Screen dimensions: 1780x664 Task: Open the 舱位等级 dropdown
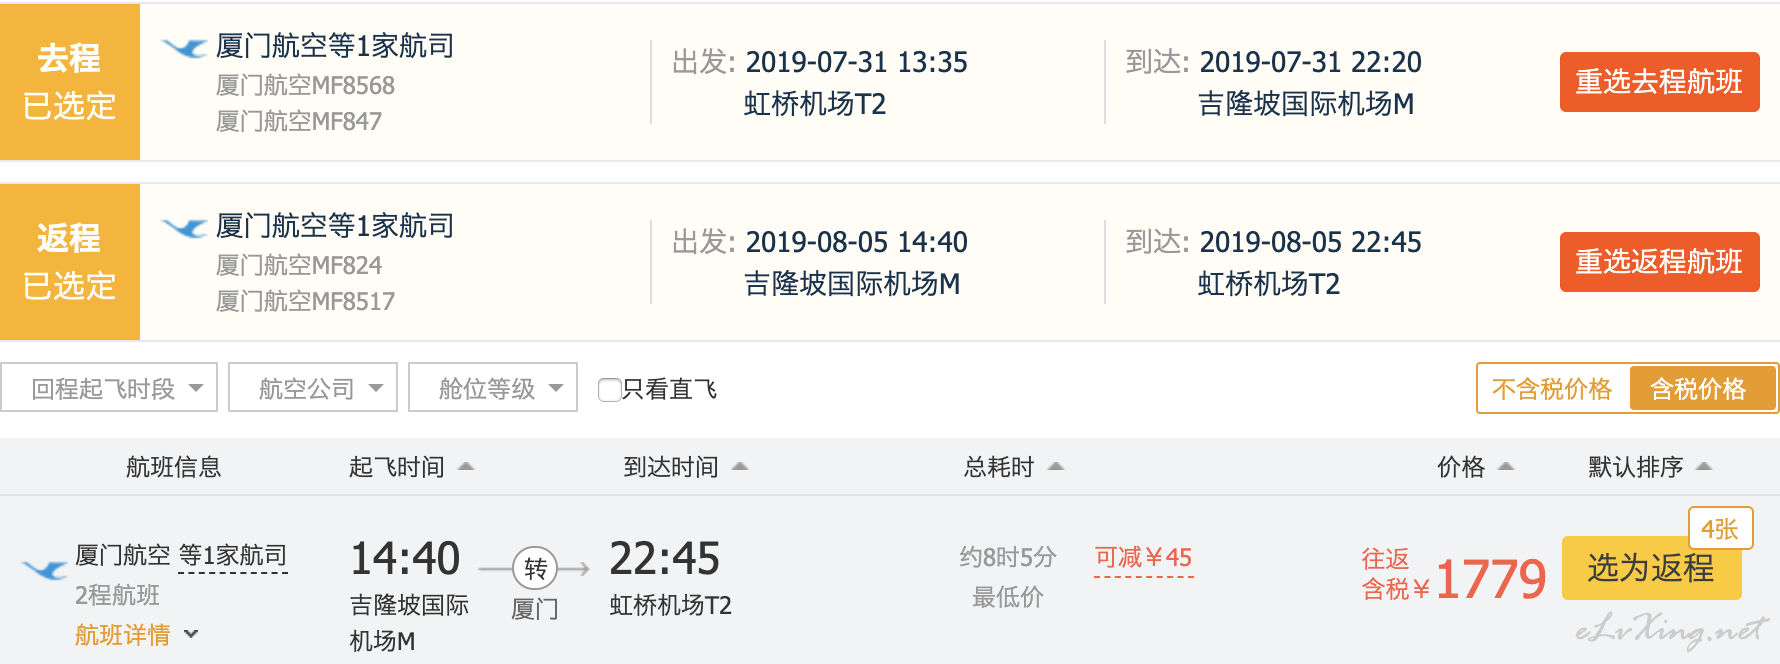(x=493, y=388)
